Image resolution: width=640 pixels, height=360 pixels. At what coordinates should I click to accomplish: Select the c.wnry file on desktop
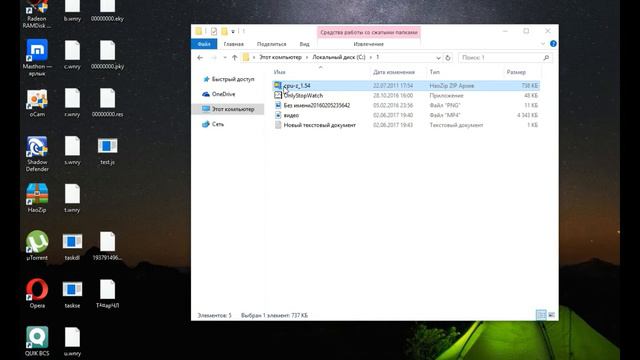[x=72, y=55]
